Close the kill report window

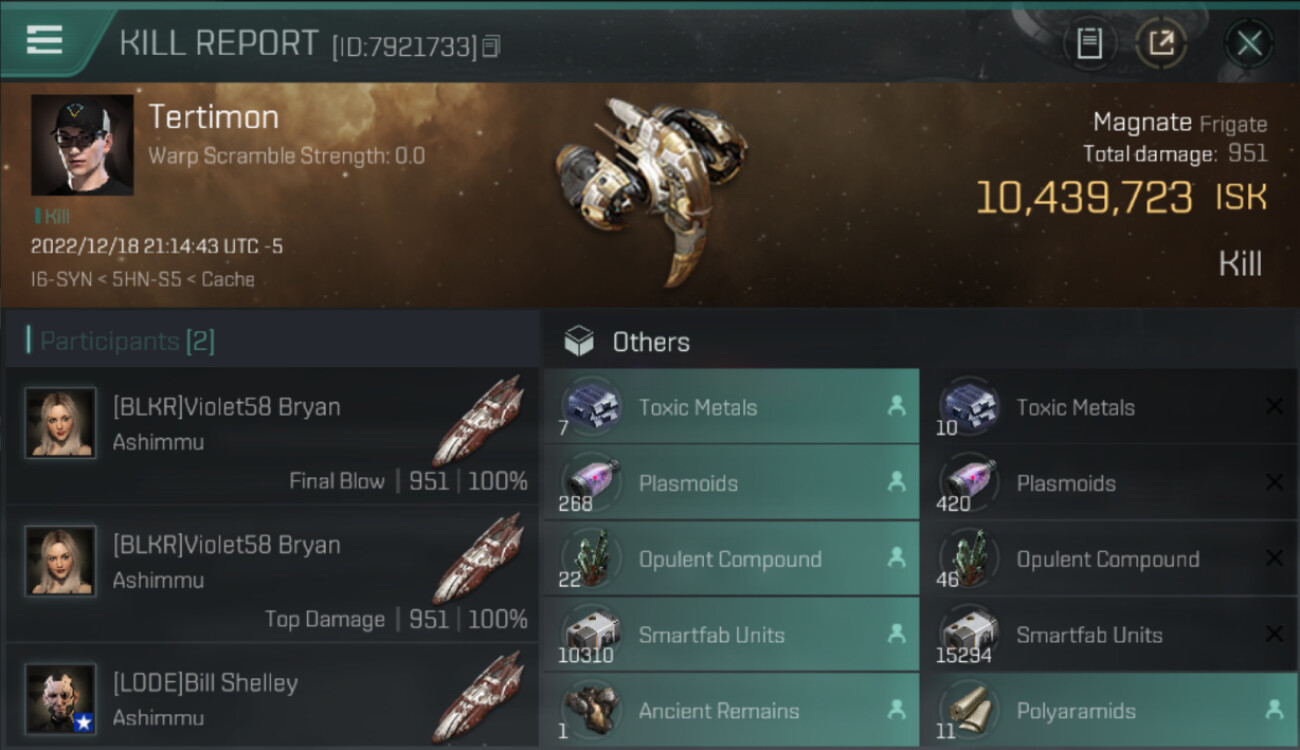pos(1249,43)
